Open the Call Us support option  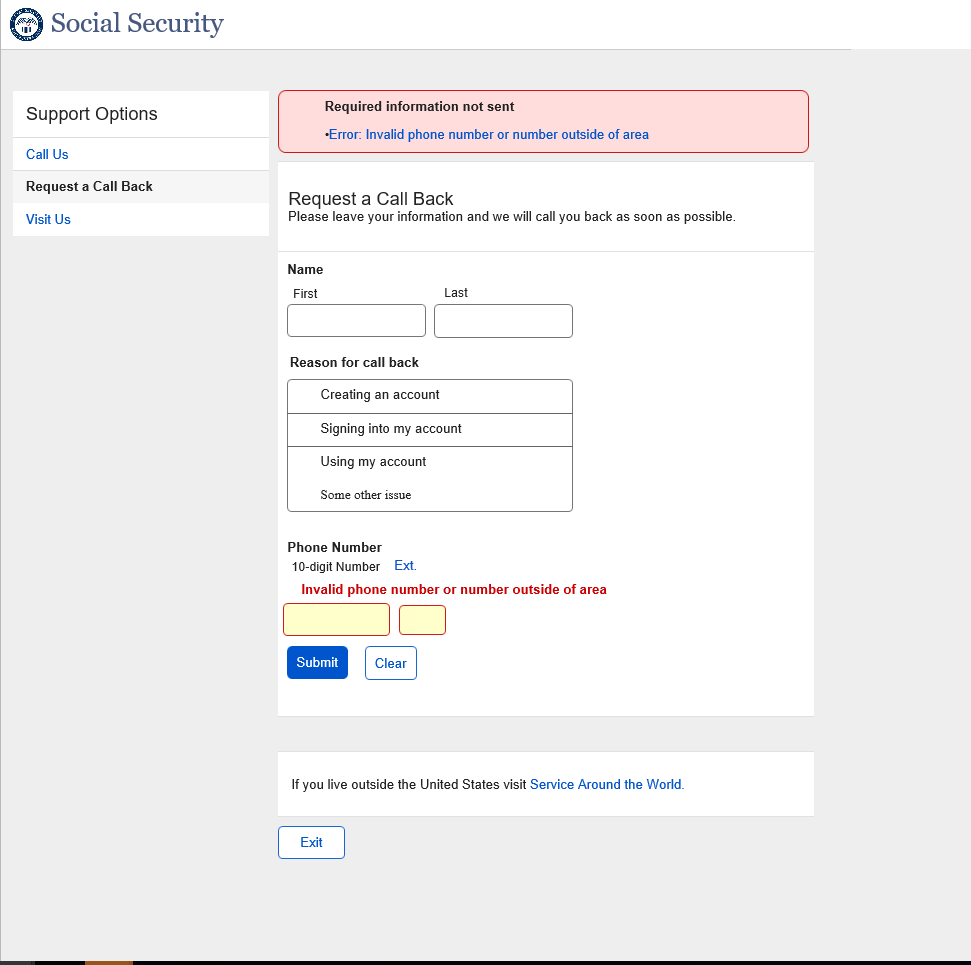[x=47, y=155]
